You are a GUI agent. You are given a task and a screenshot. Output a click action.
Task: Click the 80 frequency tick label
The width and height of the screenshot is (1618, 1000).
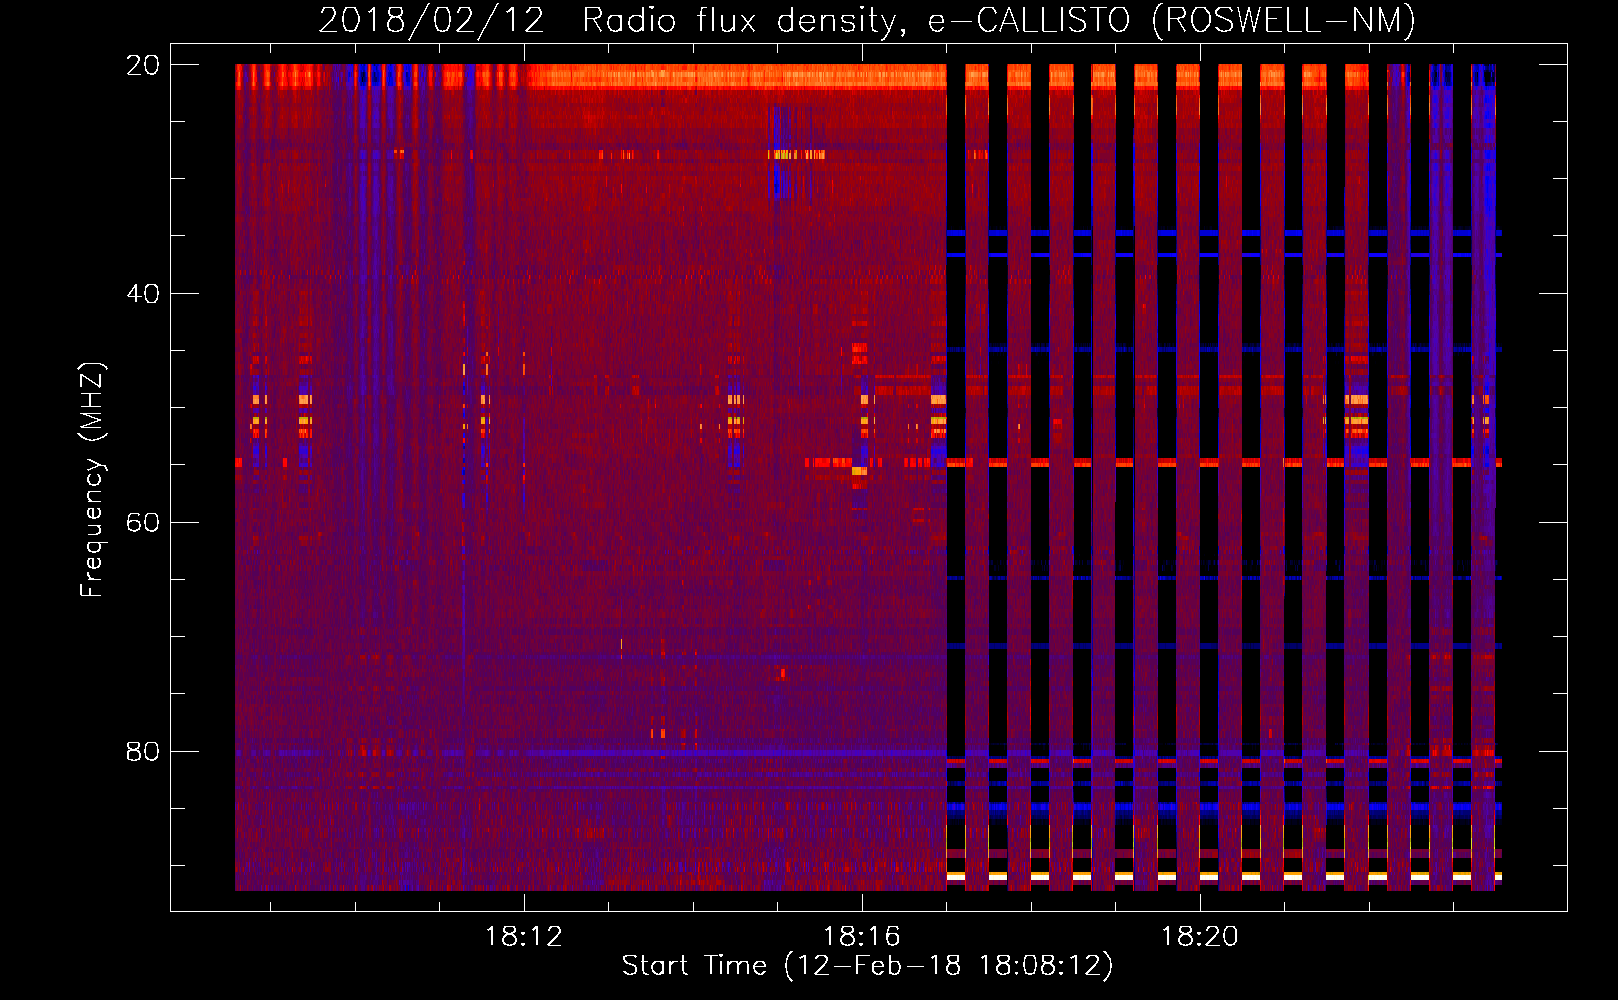coord(142,751)
